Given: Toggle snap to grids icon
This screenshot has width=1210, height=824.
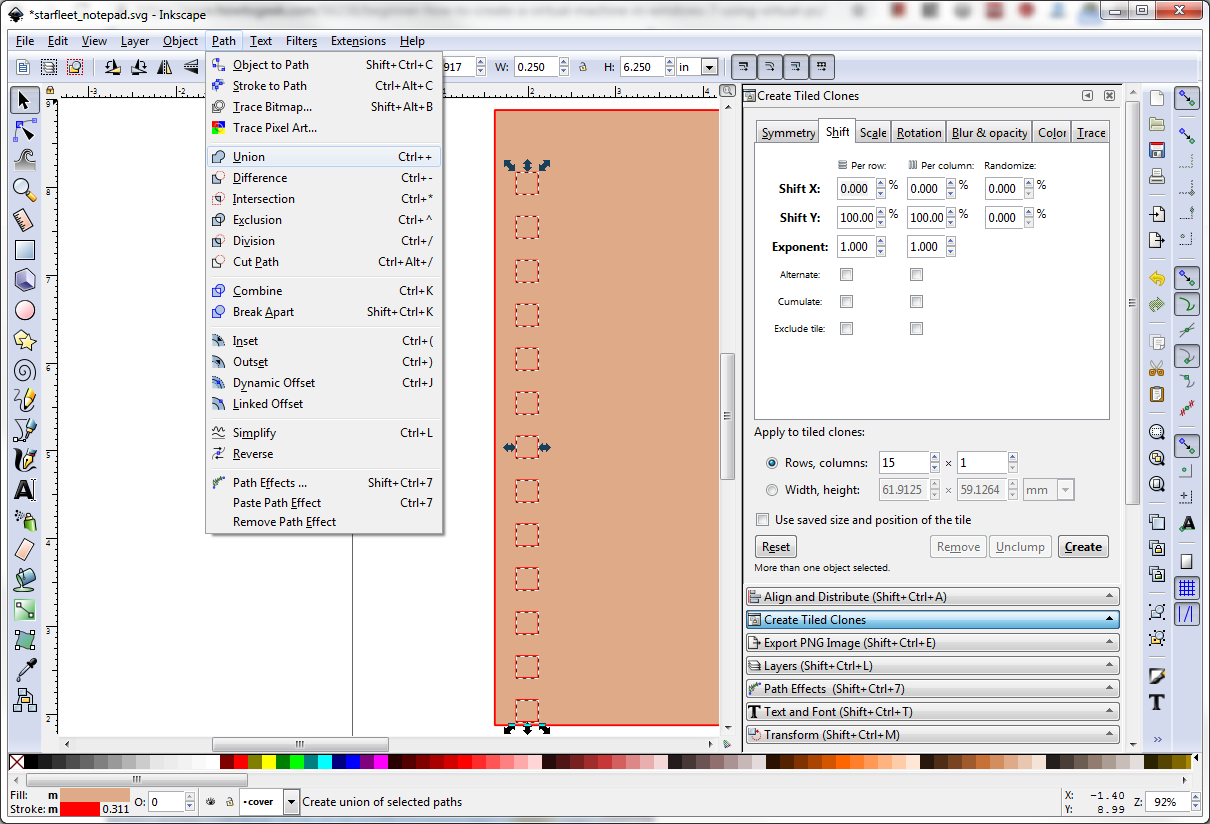Looking at the screenshot, I should 1187,588.
